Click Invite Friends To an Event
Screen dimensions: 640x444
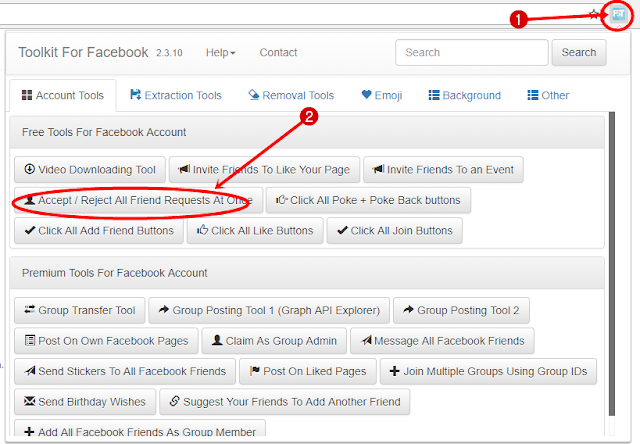tap(443, 169)
